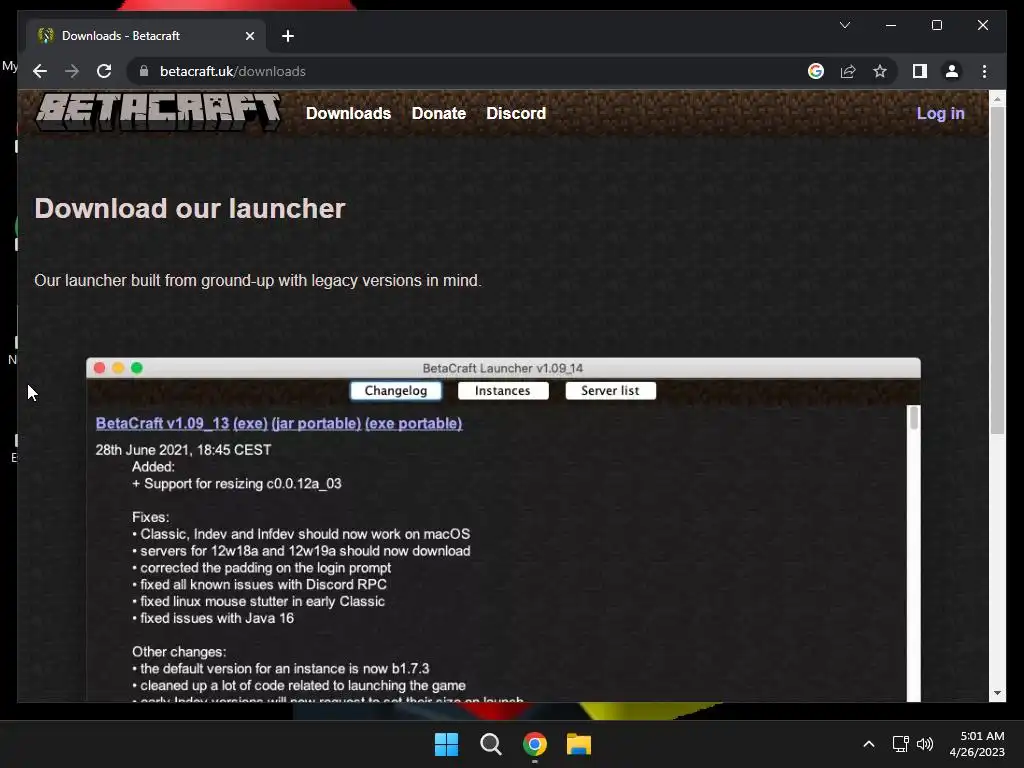
Task: Open the network tray icon
Action: [901, 744]
